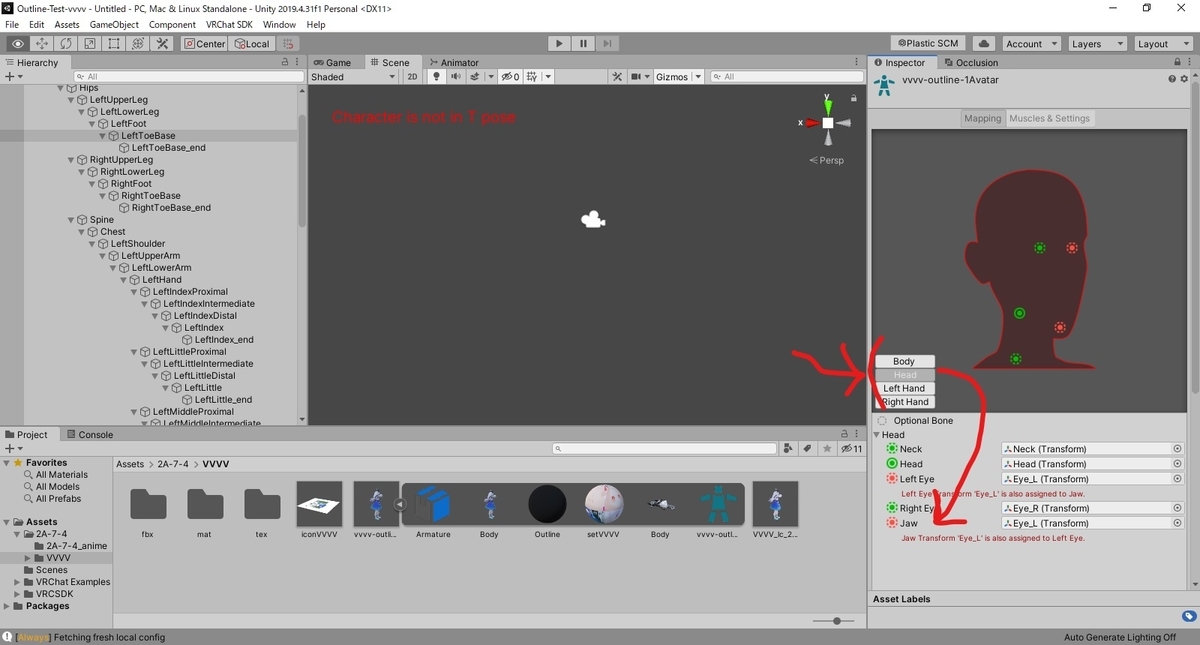Viewport: 1200px width, 645px height.
Task: Select the Rotate tool
Action: 66,44
